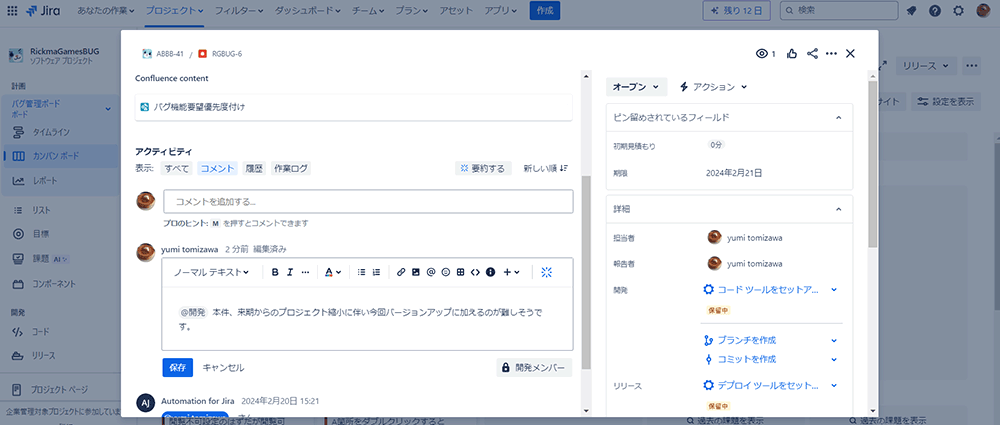Click the emoji icon in editor

click(x=446, y=272)
